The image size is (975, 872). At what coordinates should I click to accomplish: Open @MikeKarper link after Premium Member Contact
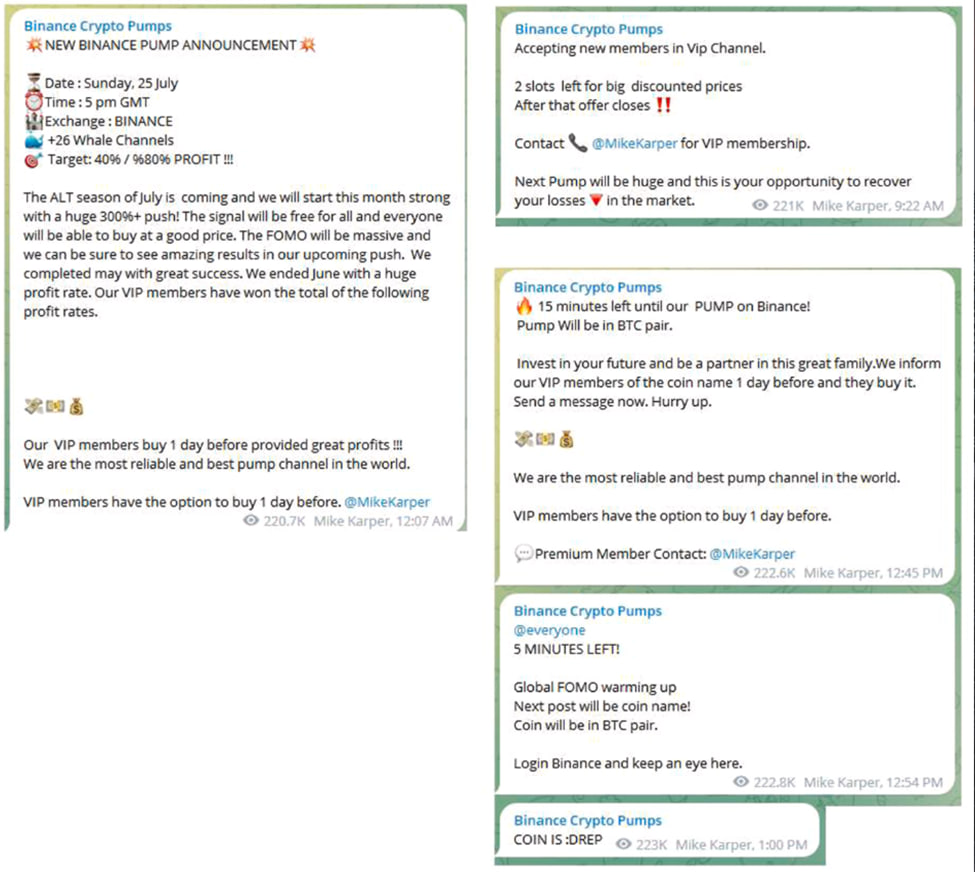[752, 553]
